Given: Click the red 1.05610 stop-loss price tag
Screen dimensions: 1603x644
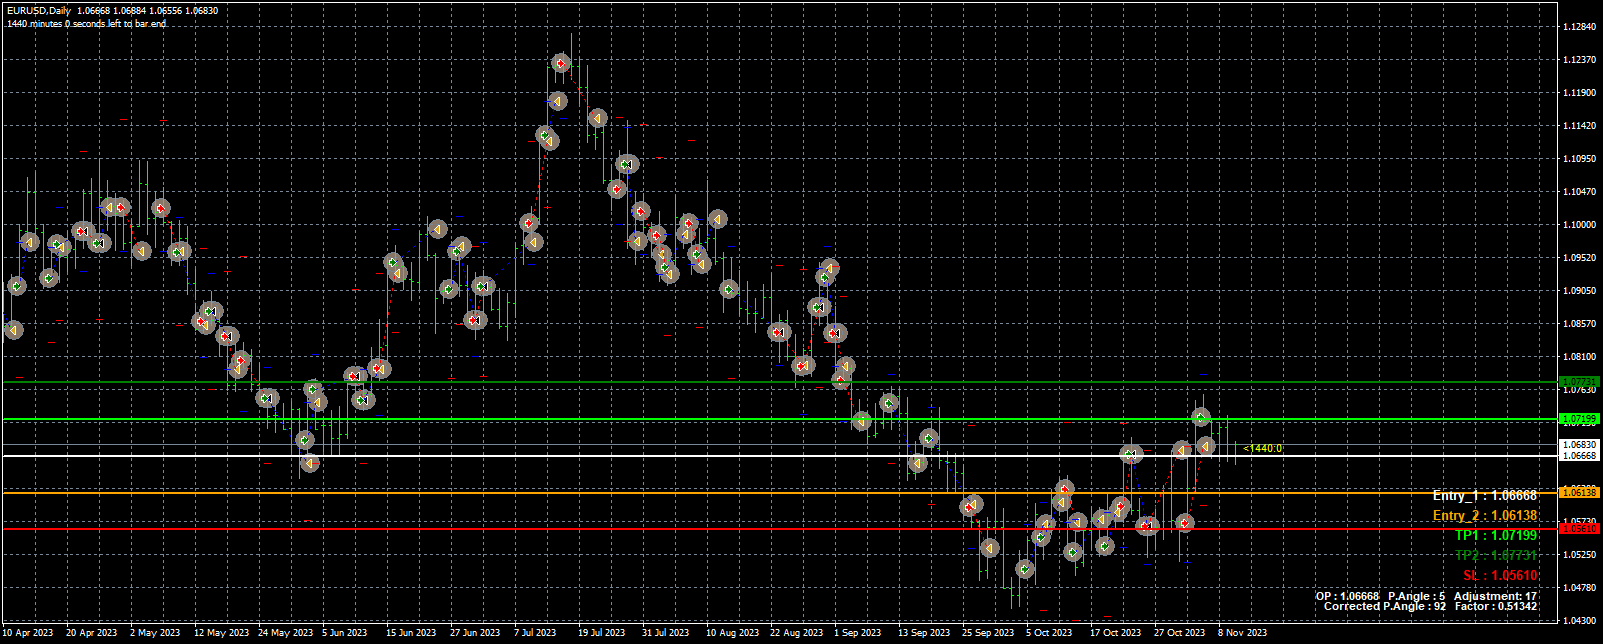Looking at the screenshot, I should 1579,528.
